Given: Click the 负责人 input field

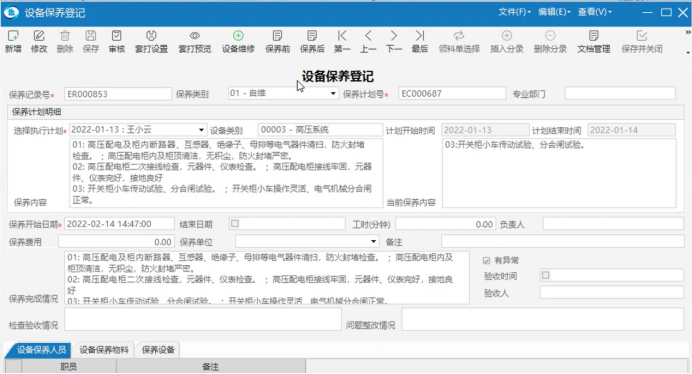Looking at the screenshot, I should 613,224.
